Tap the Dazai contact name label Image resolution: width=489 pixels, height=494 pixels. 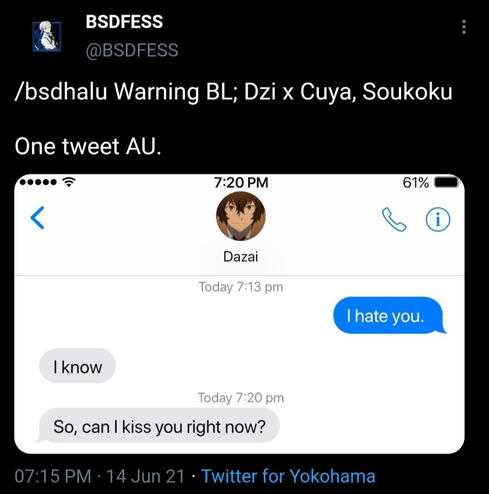point(241,257)
